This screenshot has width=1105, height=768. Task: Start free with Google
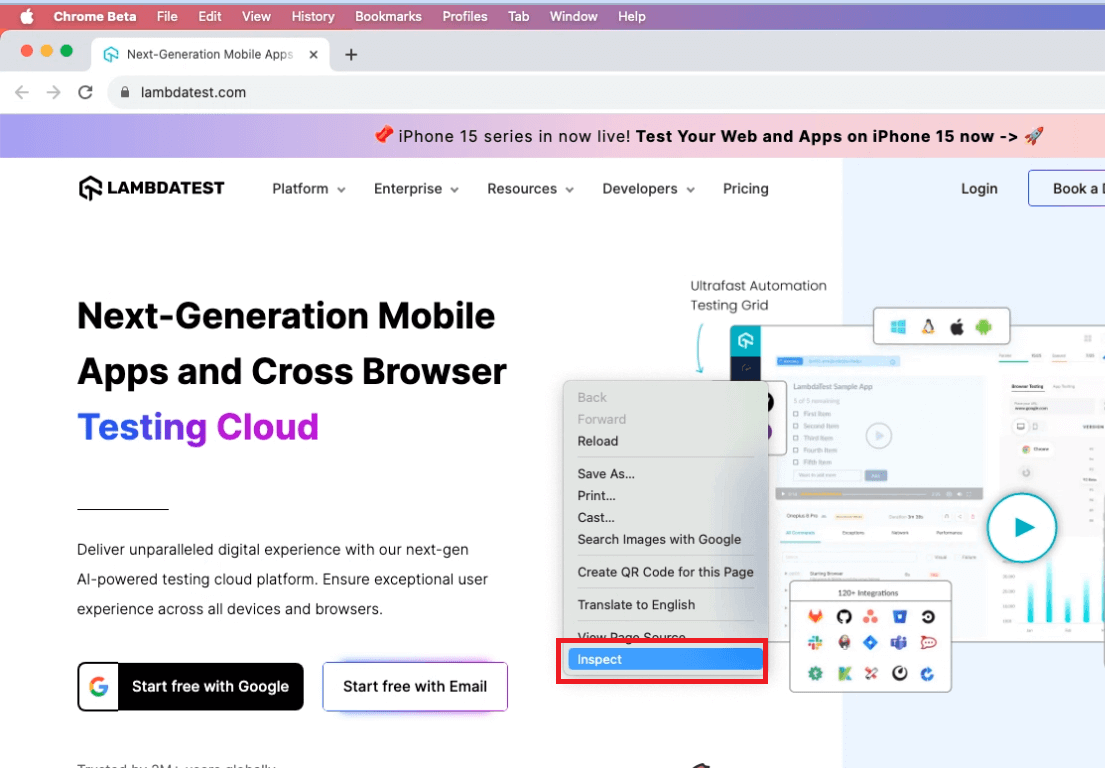tap(190, 686)
